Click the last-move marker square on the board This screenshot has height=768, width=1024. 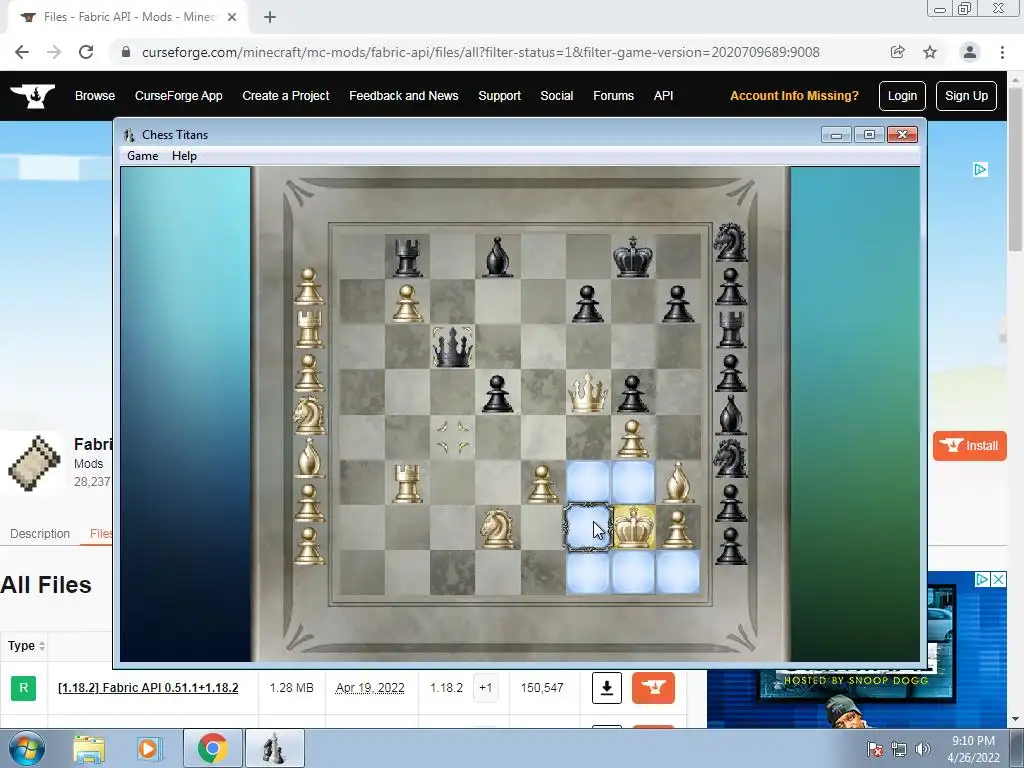453,437
